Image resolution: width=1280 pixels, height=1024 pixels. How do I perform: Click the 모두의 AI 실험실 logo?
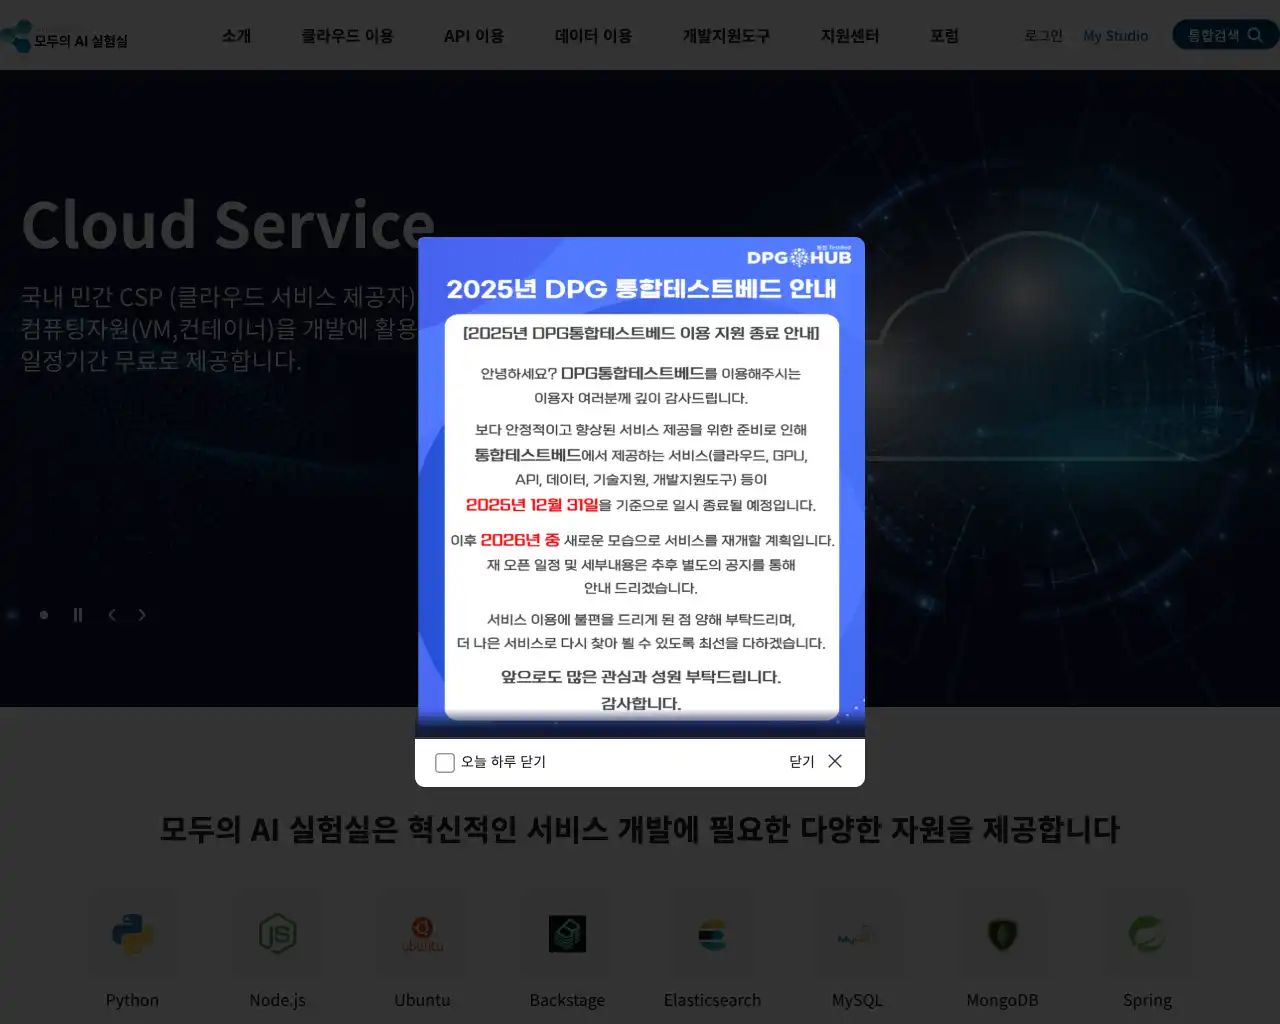tap(65, 36)
